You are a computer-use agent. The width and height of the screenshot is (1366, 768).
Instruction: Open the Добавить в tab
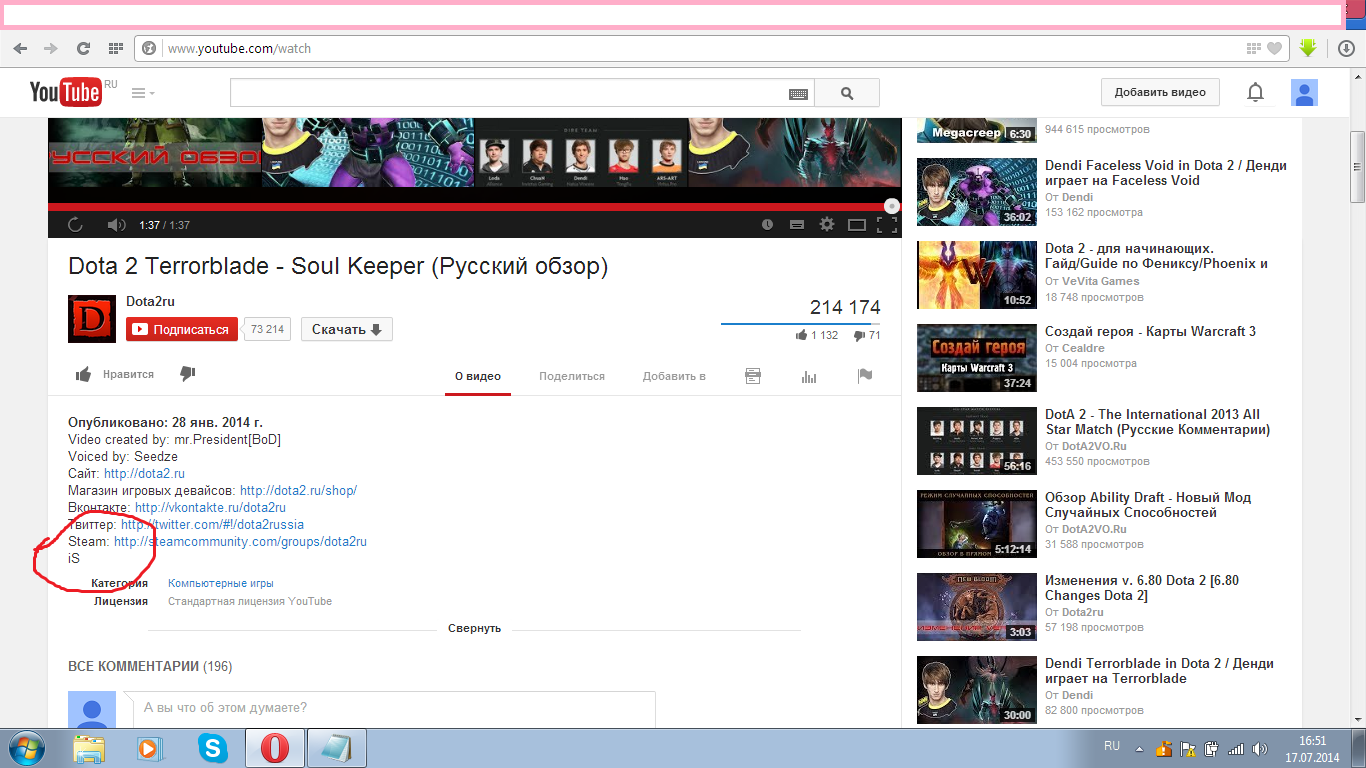click(674, 376)
